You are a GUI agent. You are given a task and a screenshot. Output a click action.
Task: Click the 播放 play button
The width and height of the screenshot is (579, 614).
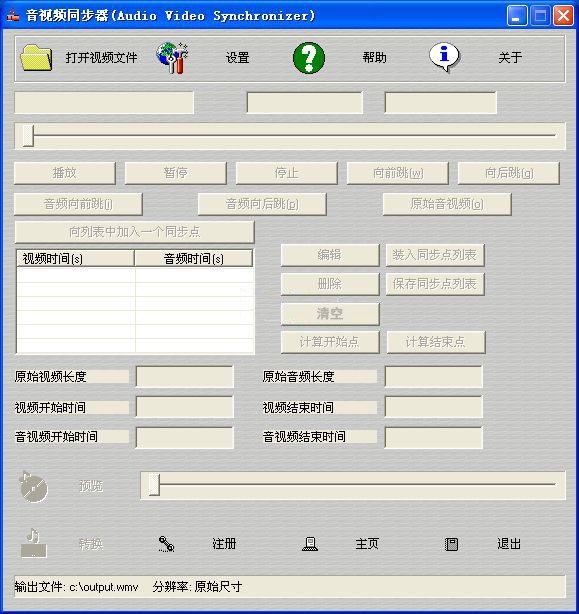click(65, 173)
